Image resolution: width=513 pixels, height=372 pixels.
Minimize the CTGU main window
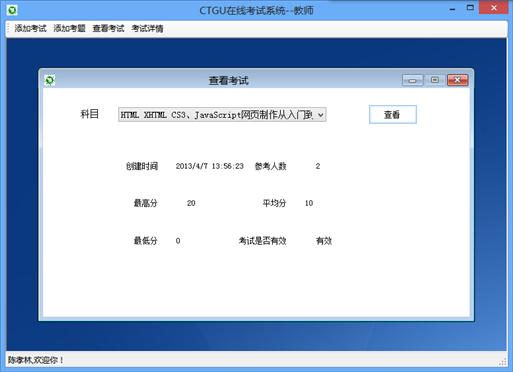452,9
